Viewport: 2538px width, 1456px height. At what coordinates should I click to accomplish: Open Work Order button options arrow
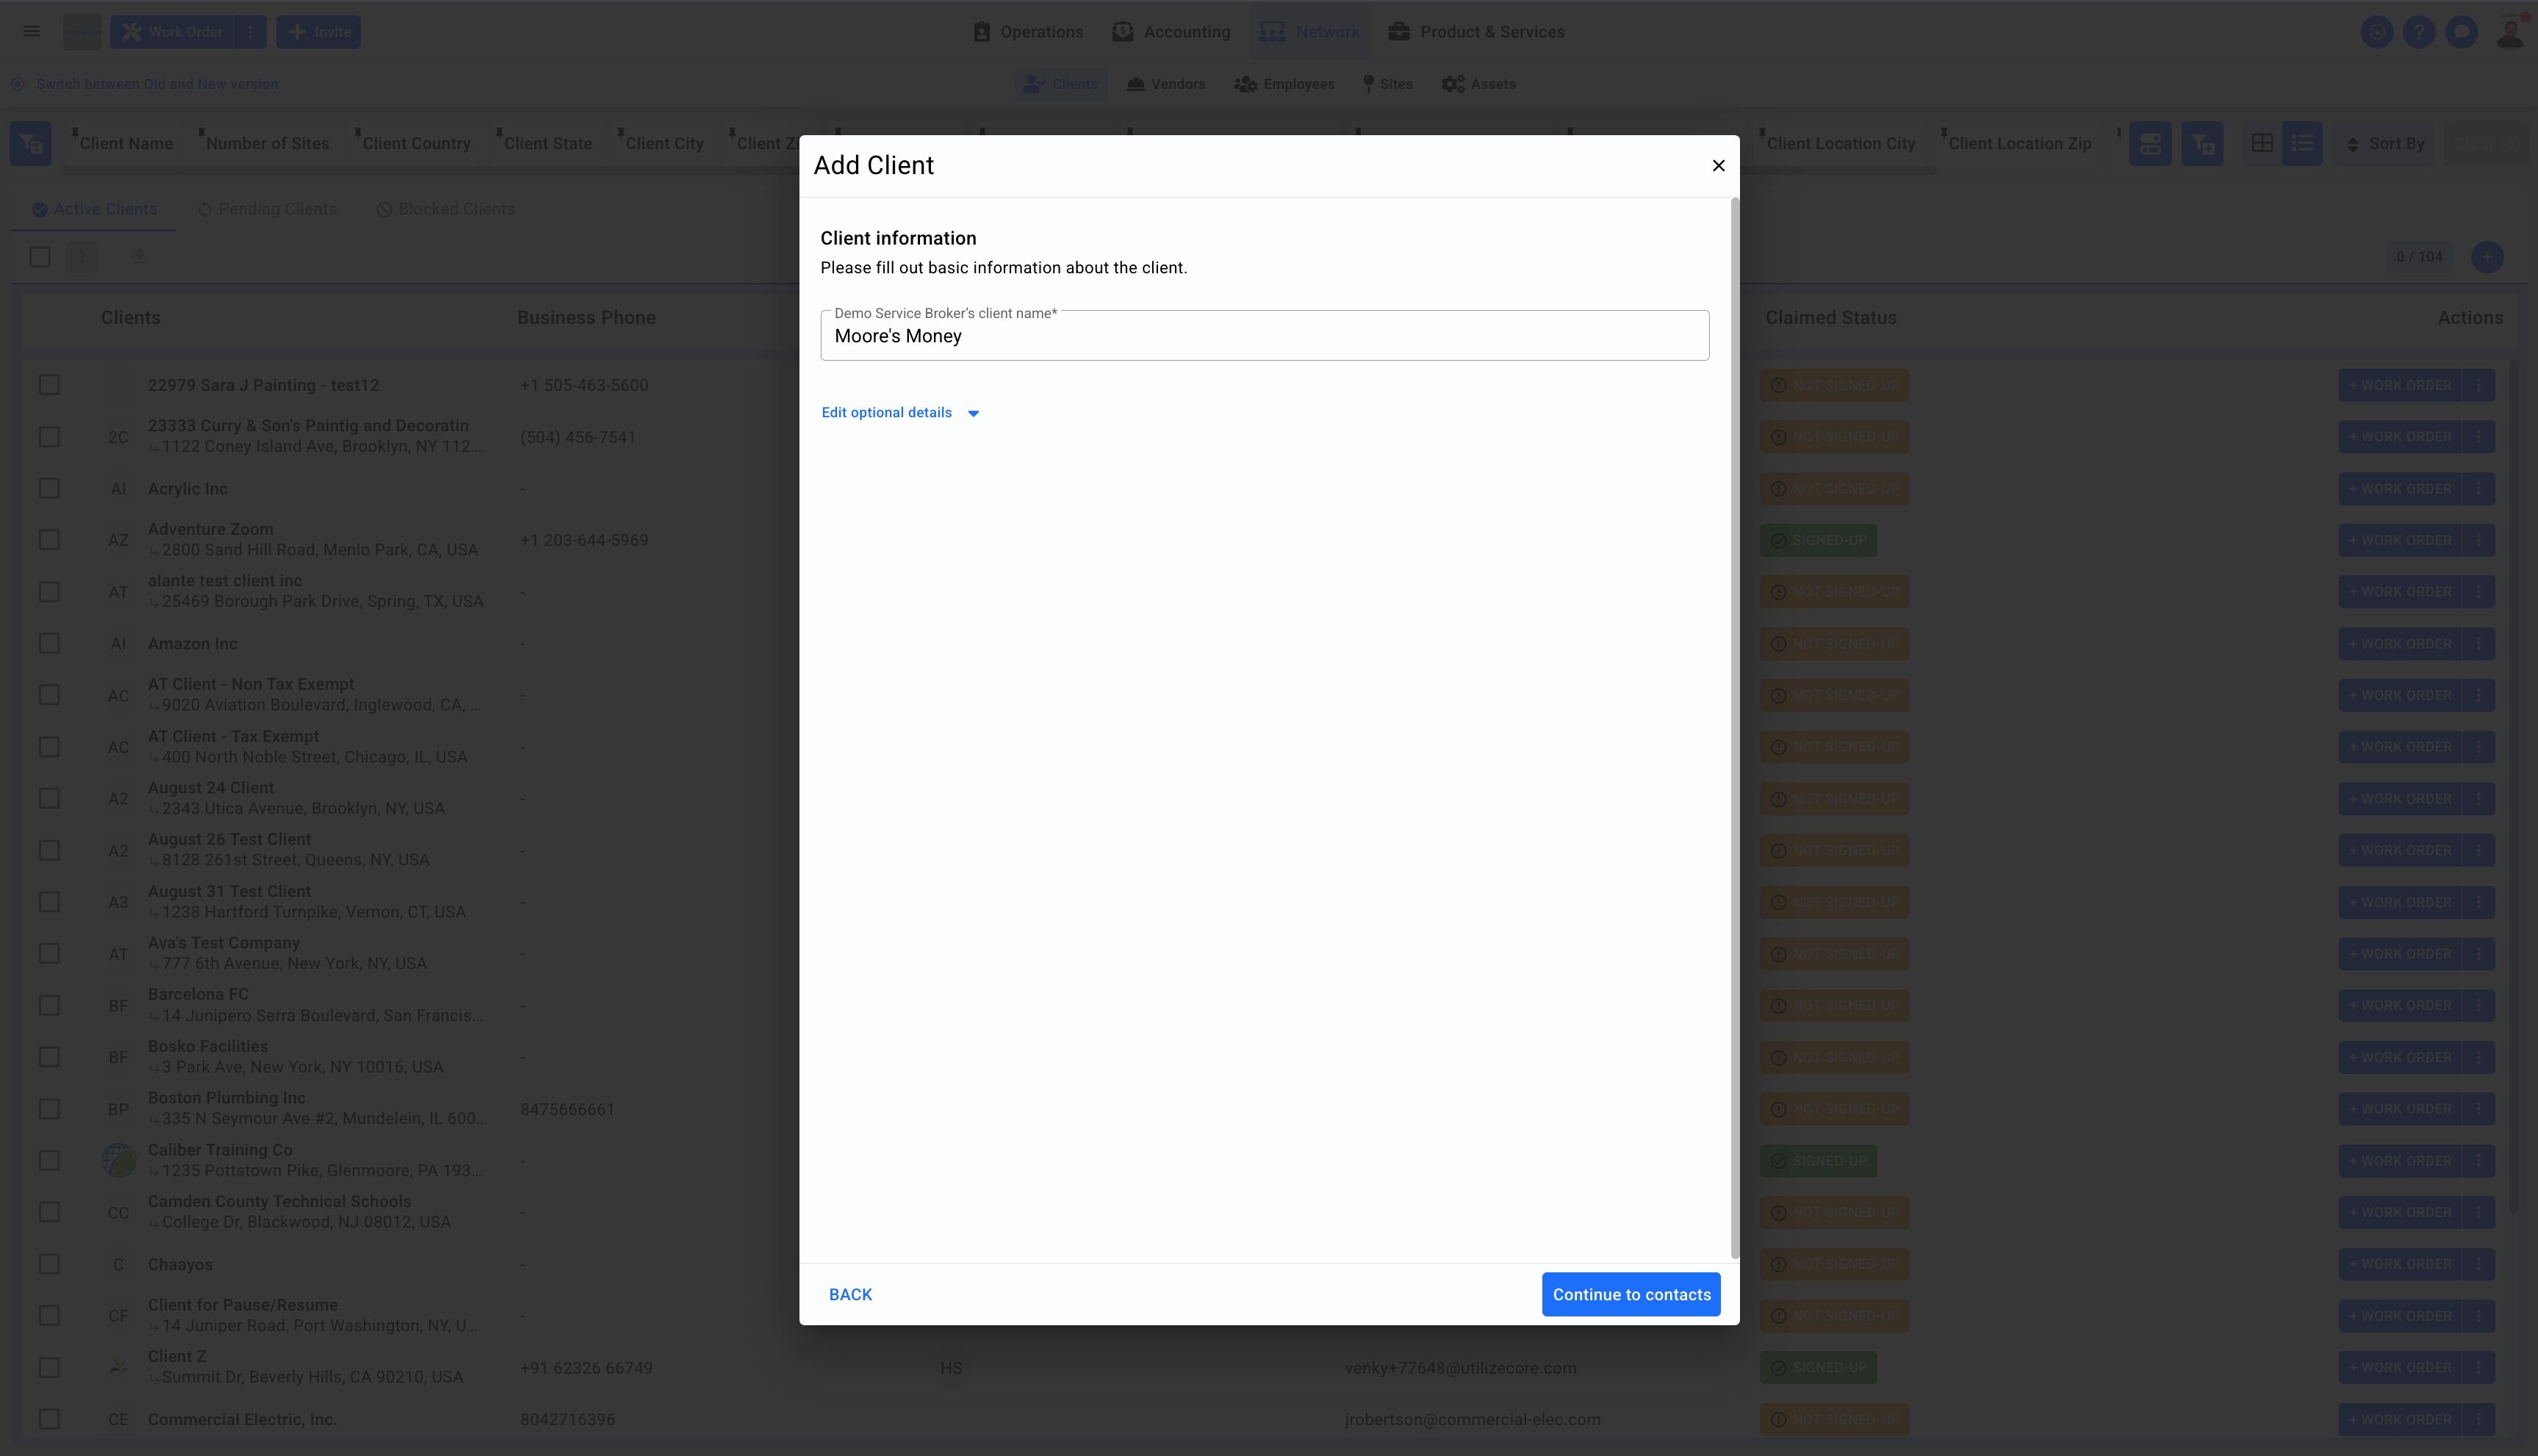[250, 32]
